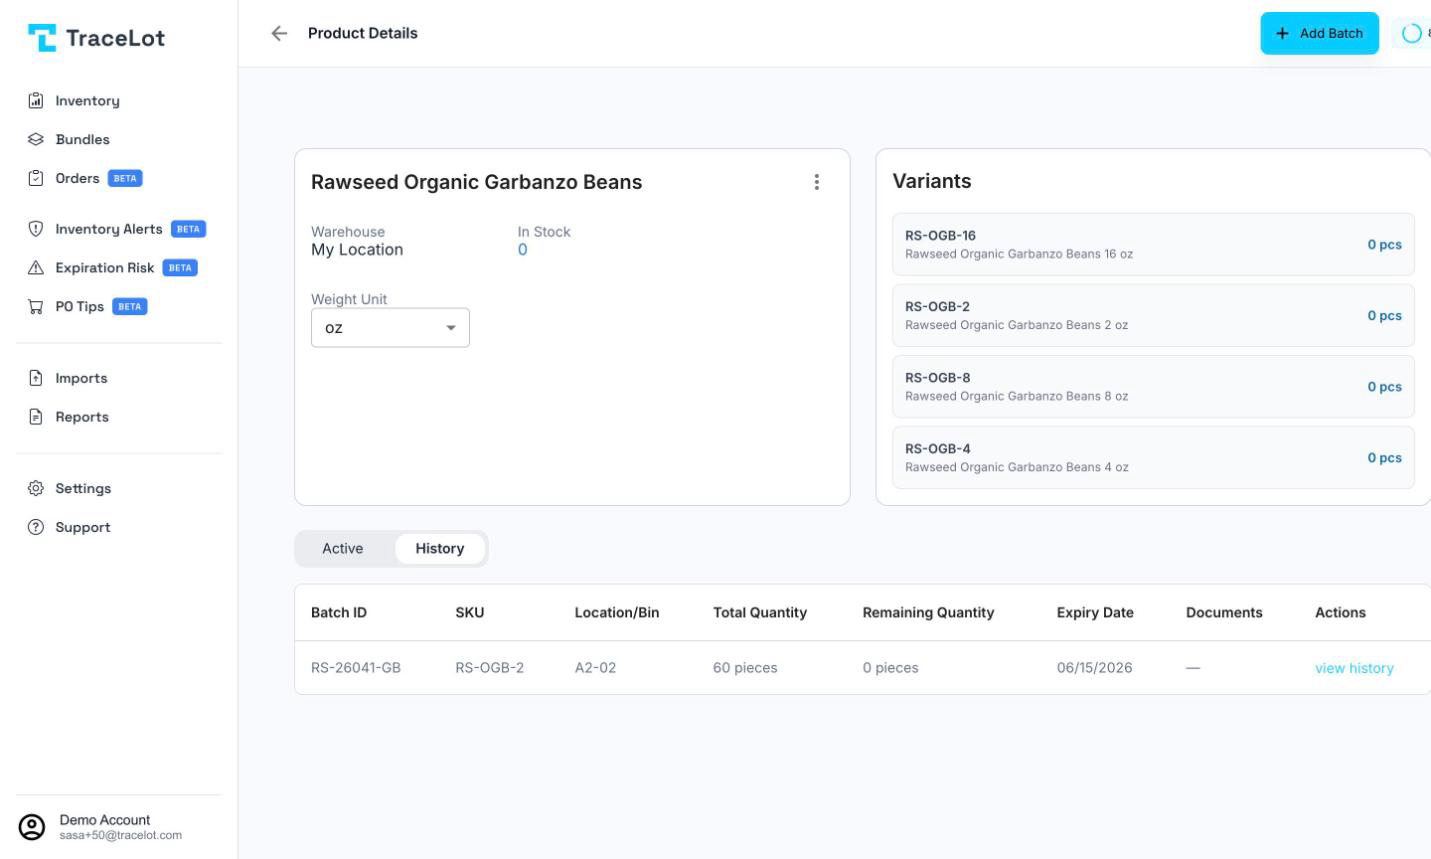
Task: Click the Location/Bin column header
Action: [617, 613]
